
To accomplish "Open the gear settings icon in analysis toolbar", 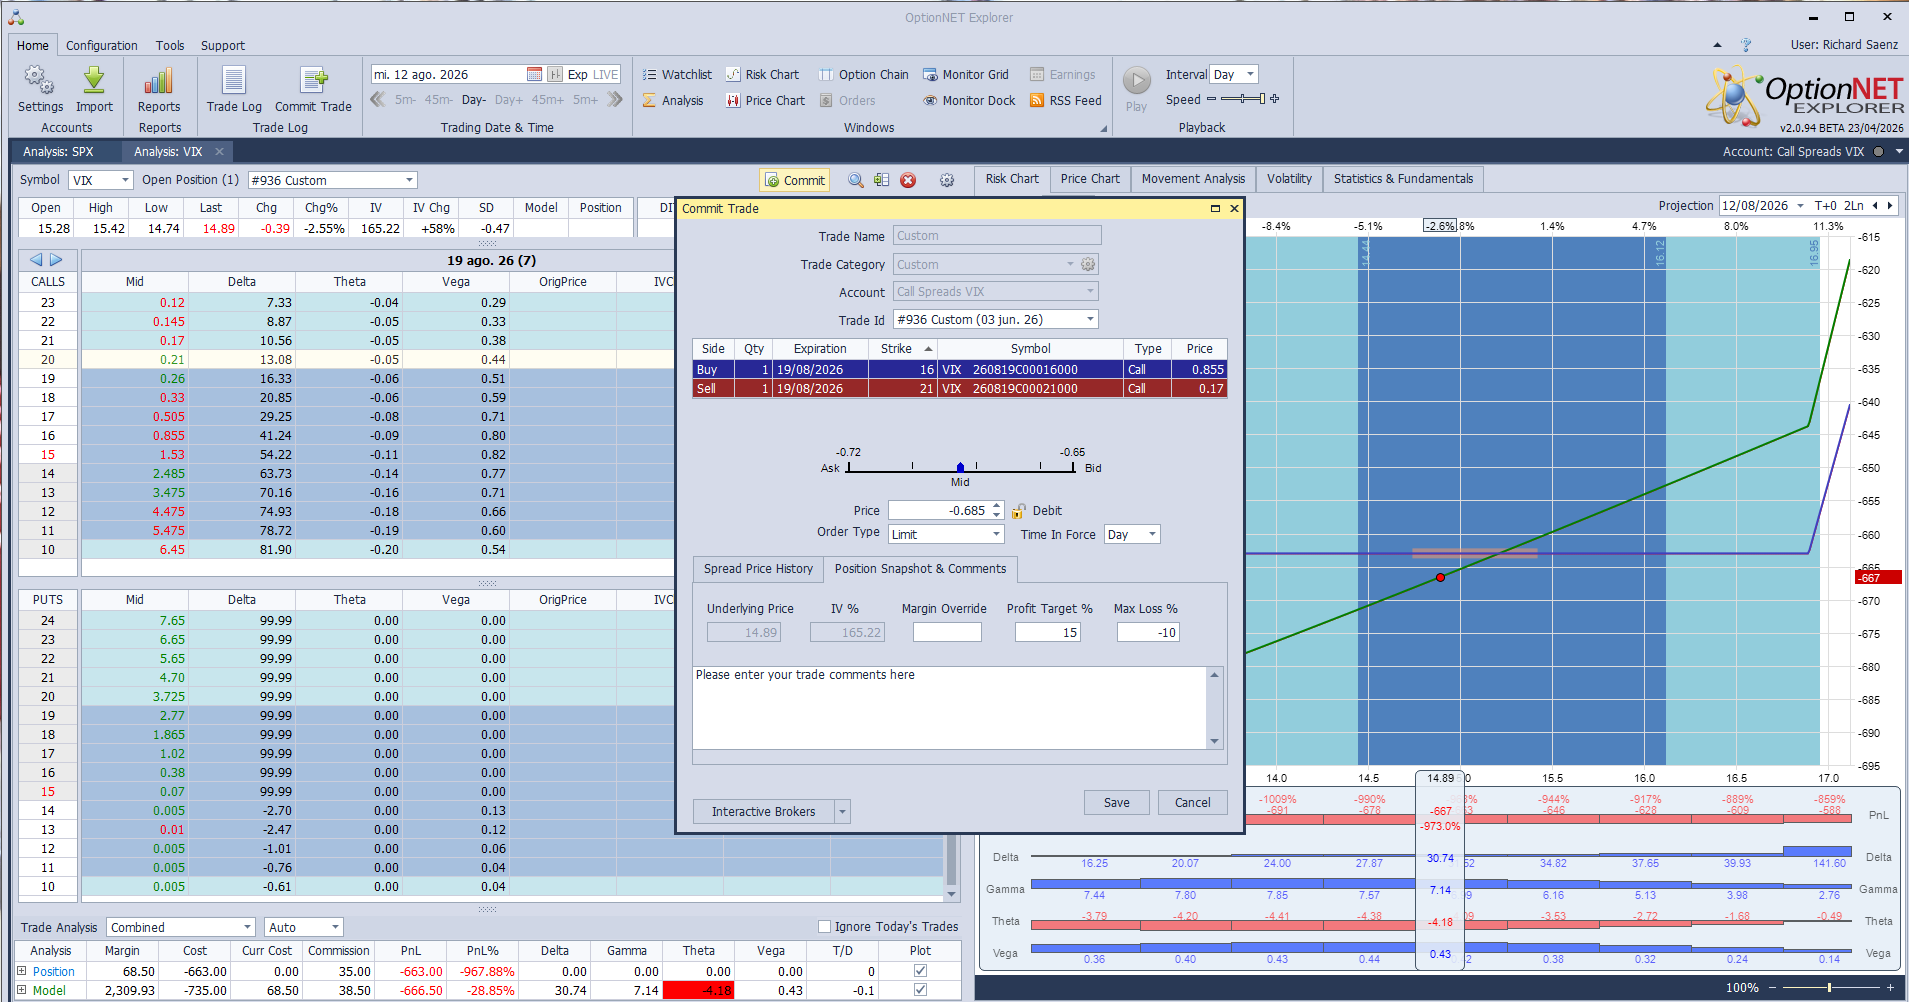I will point(947,180).
